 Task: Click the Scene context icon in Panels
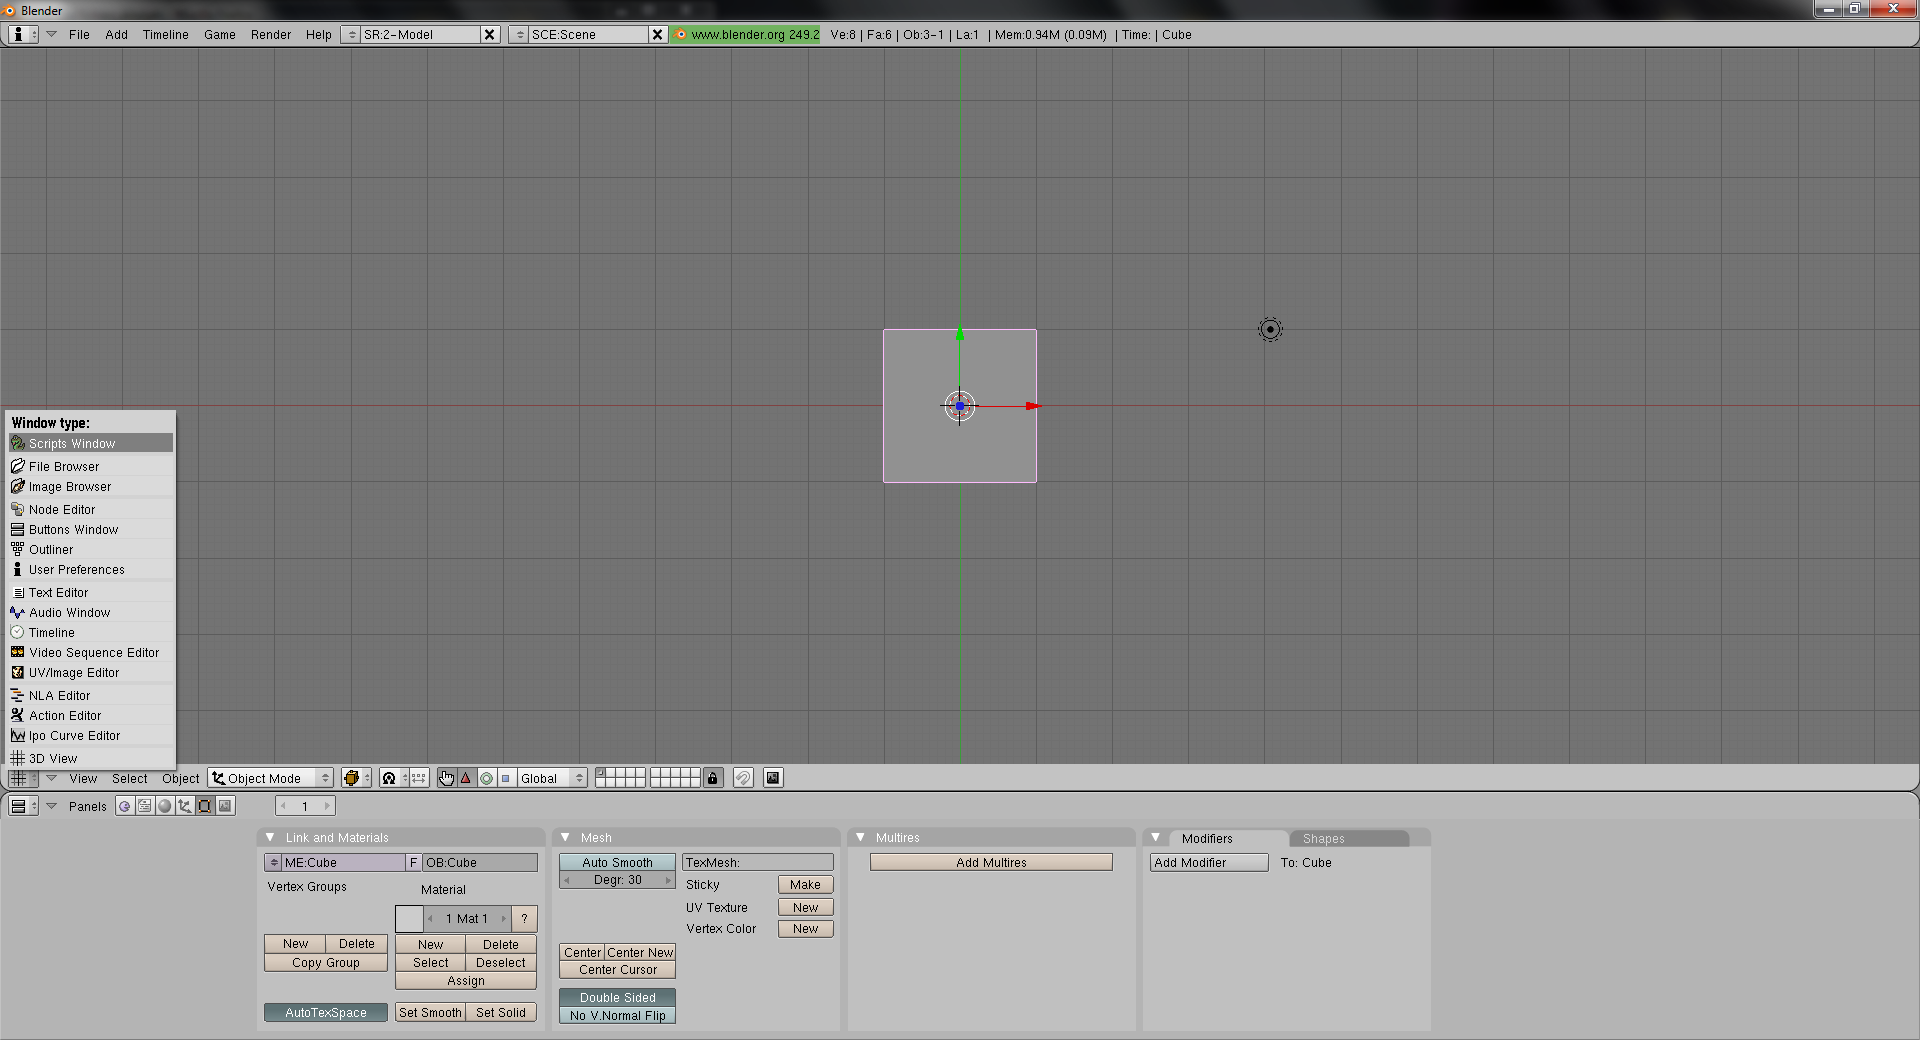225,806
